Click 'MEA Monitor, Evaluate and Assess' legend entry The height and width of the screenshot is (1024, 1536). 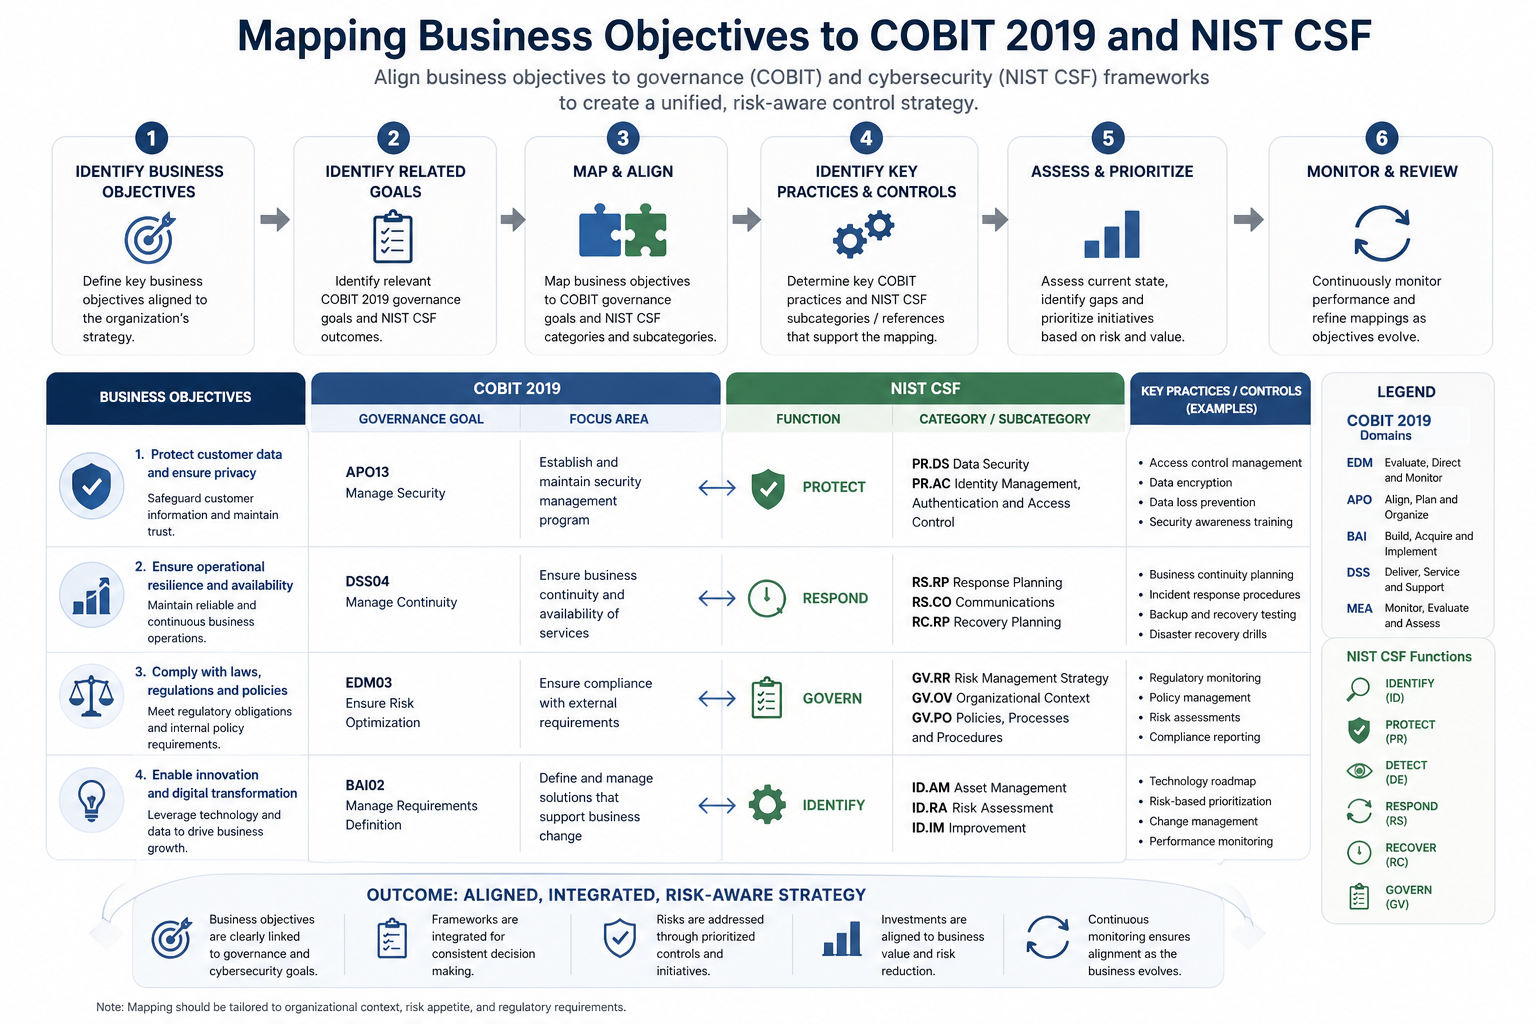tap(1408, 615)
